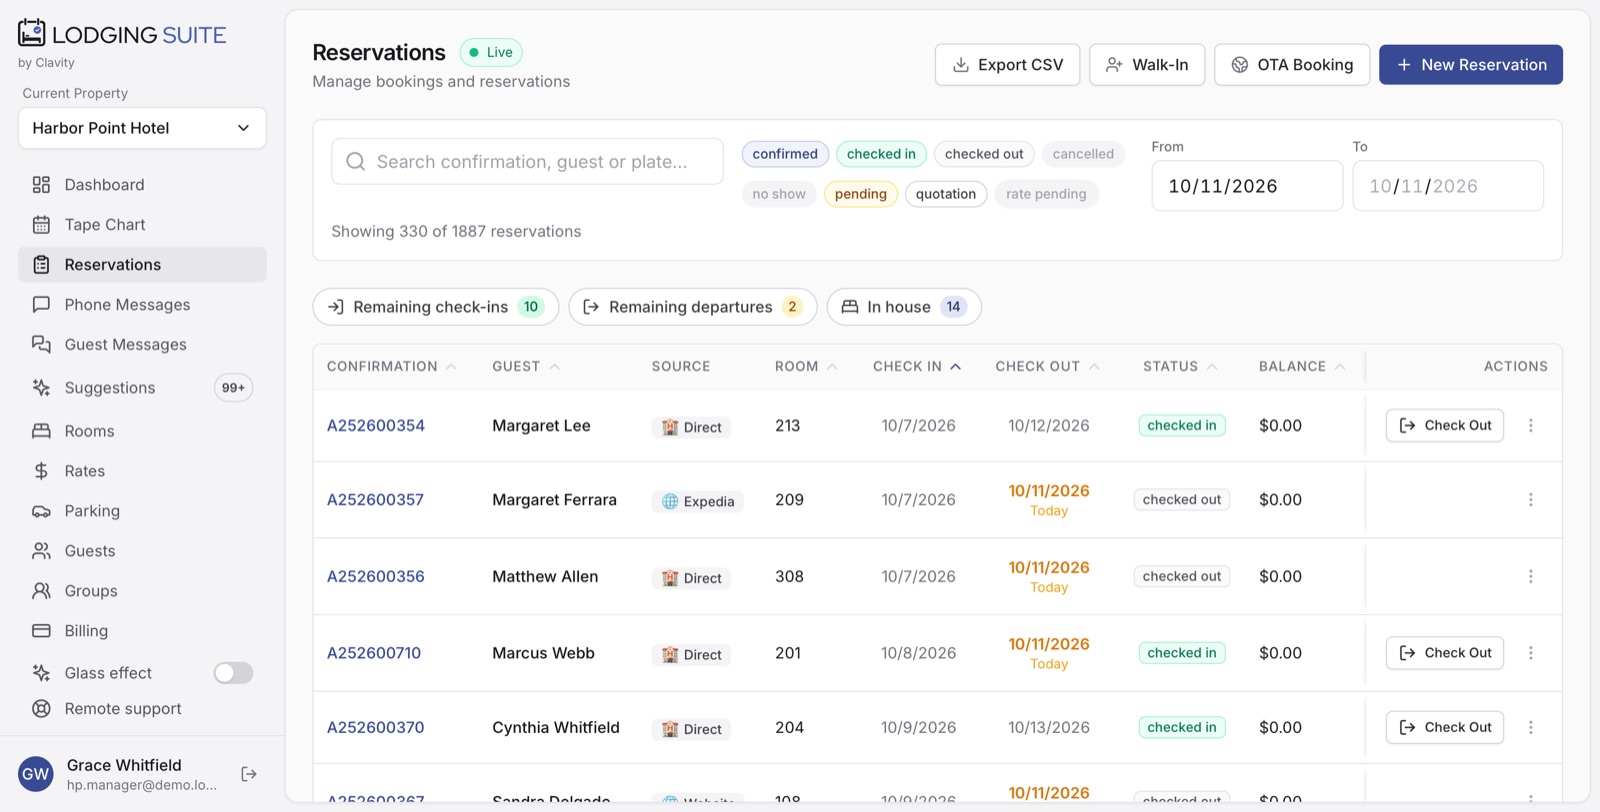This screenshot has width=1600, height=812.
Task: Sort table by Check Out column
Action: point(1047,367)
